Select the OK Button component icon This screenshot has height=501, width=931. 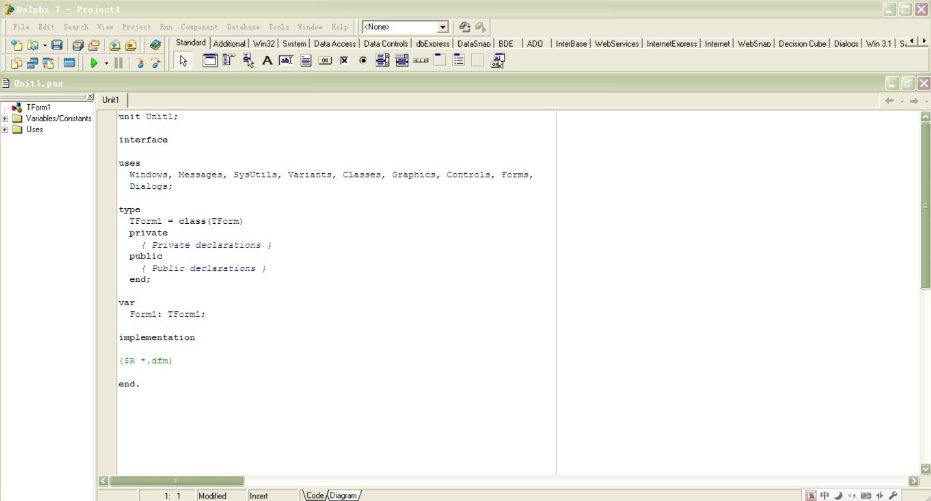click(x=325, y=60)
